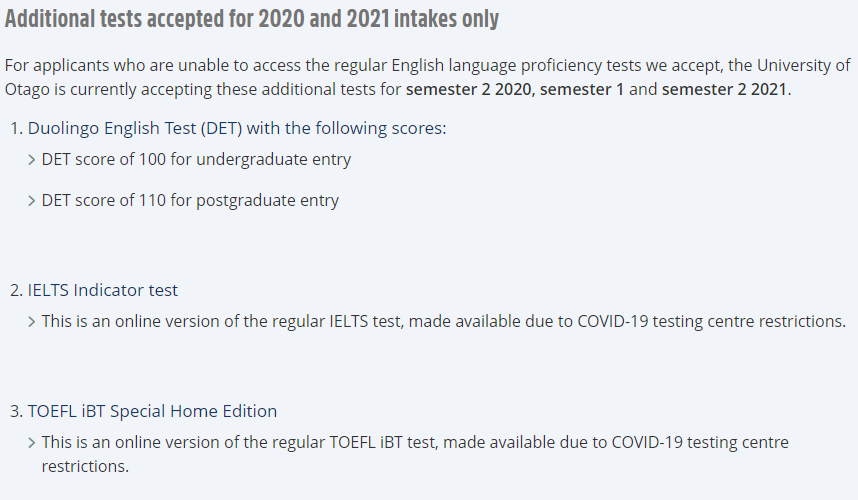Click the list number 1 marker
This screenshot has height=500, width=858.
[16, 129]
